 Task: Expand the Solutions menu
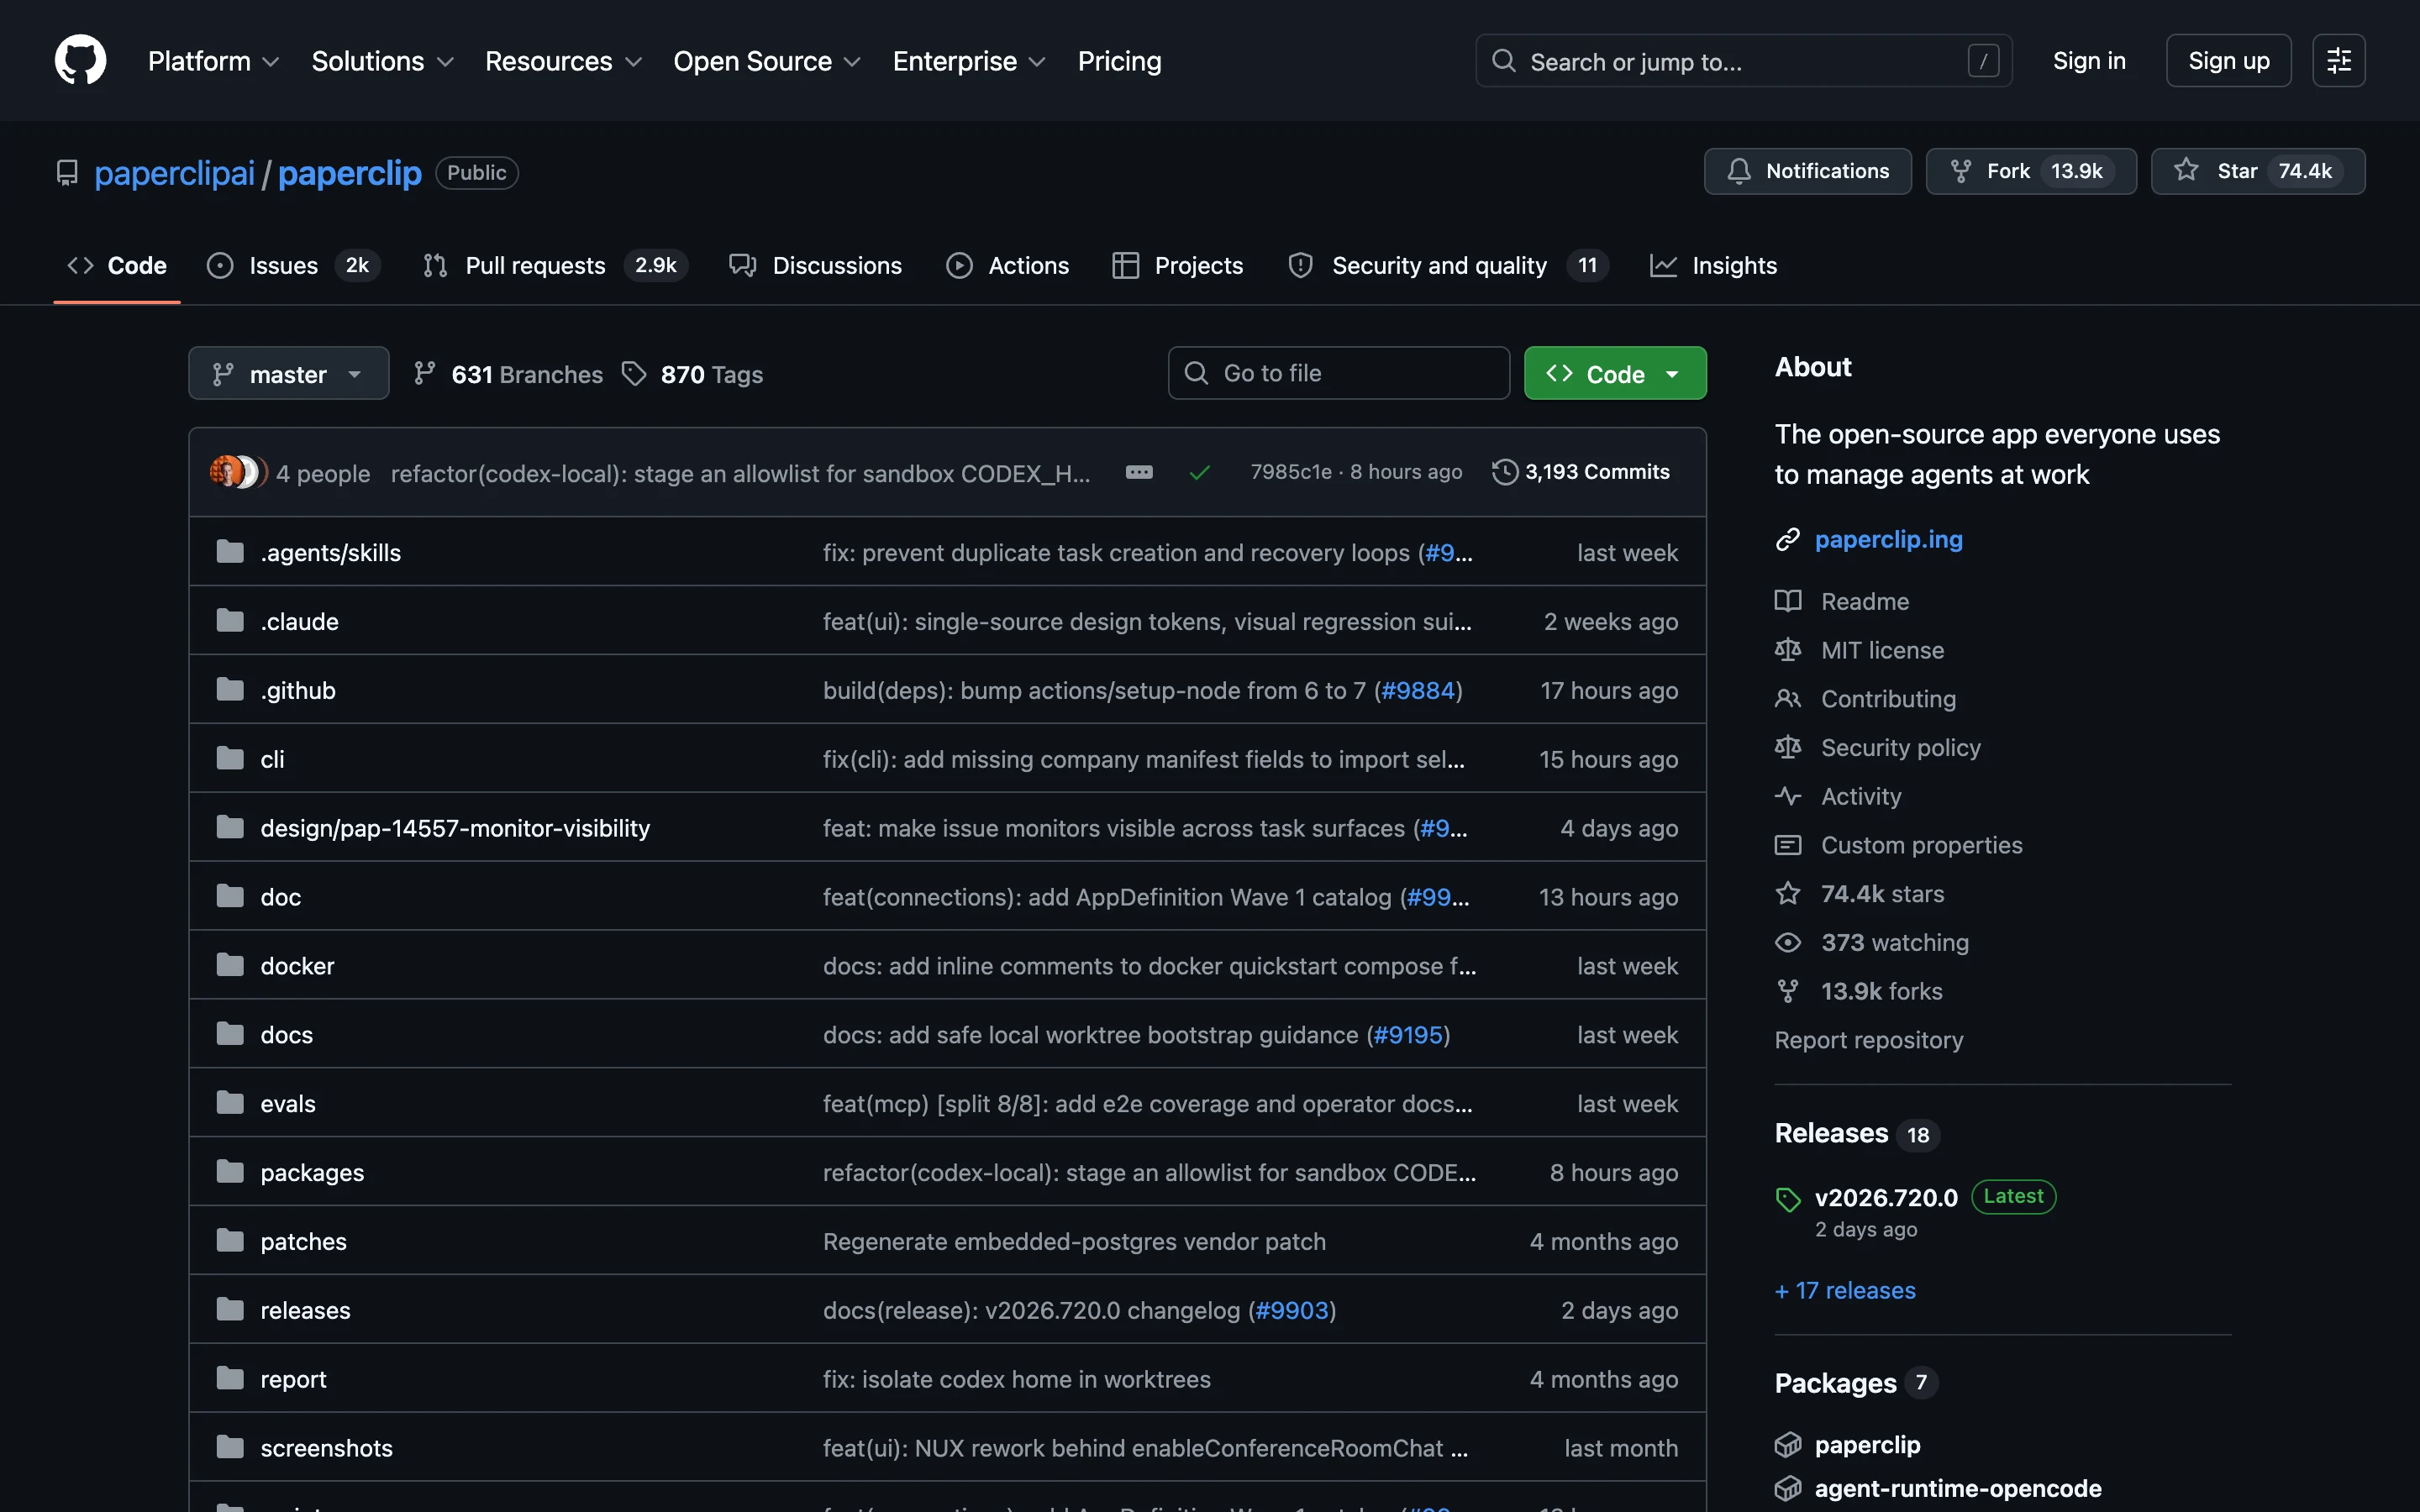point(383,61)
